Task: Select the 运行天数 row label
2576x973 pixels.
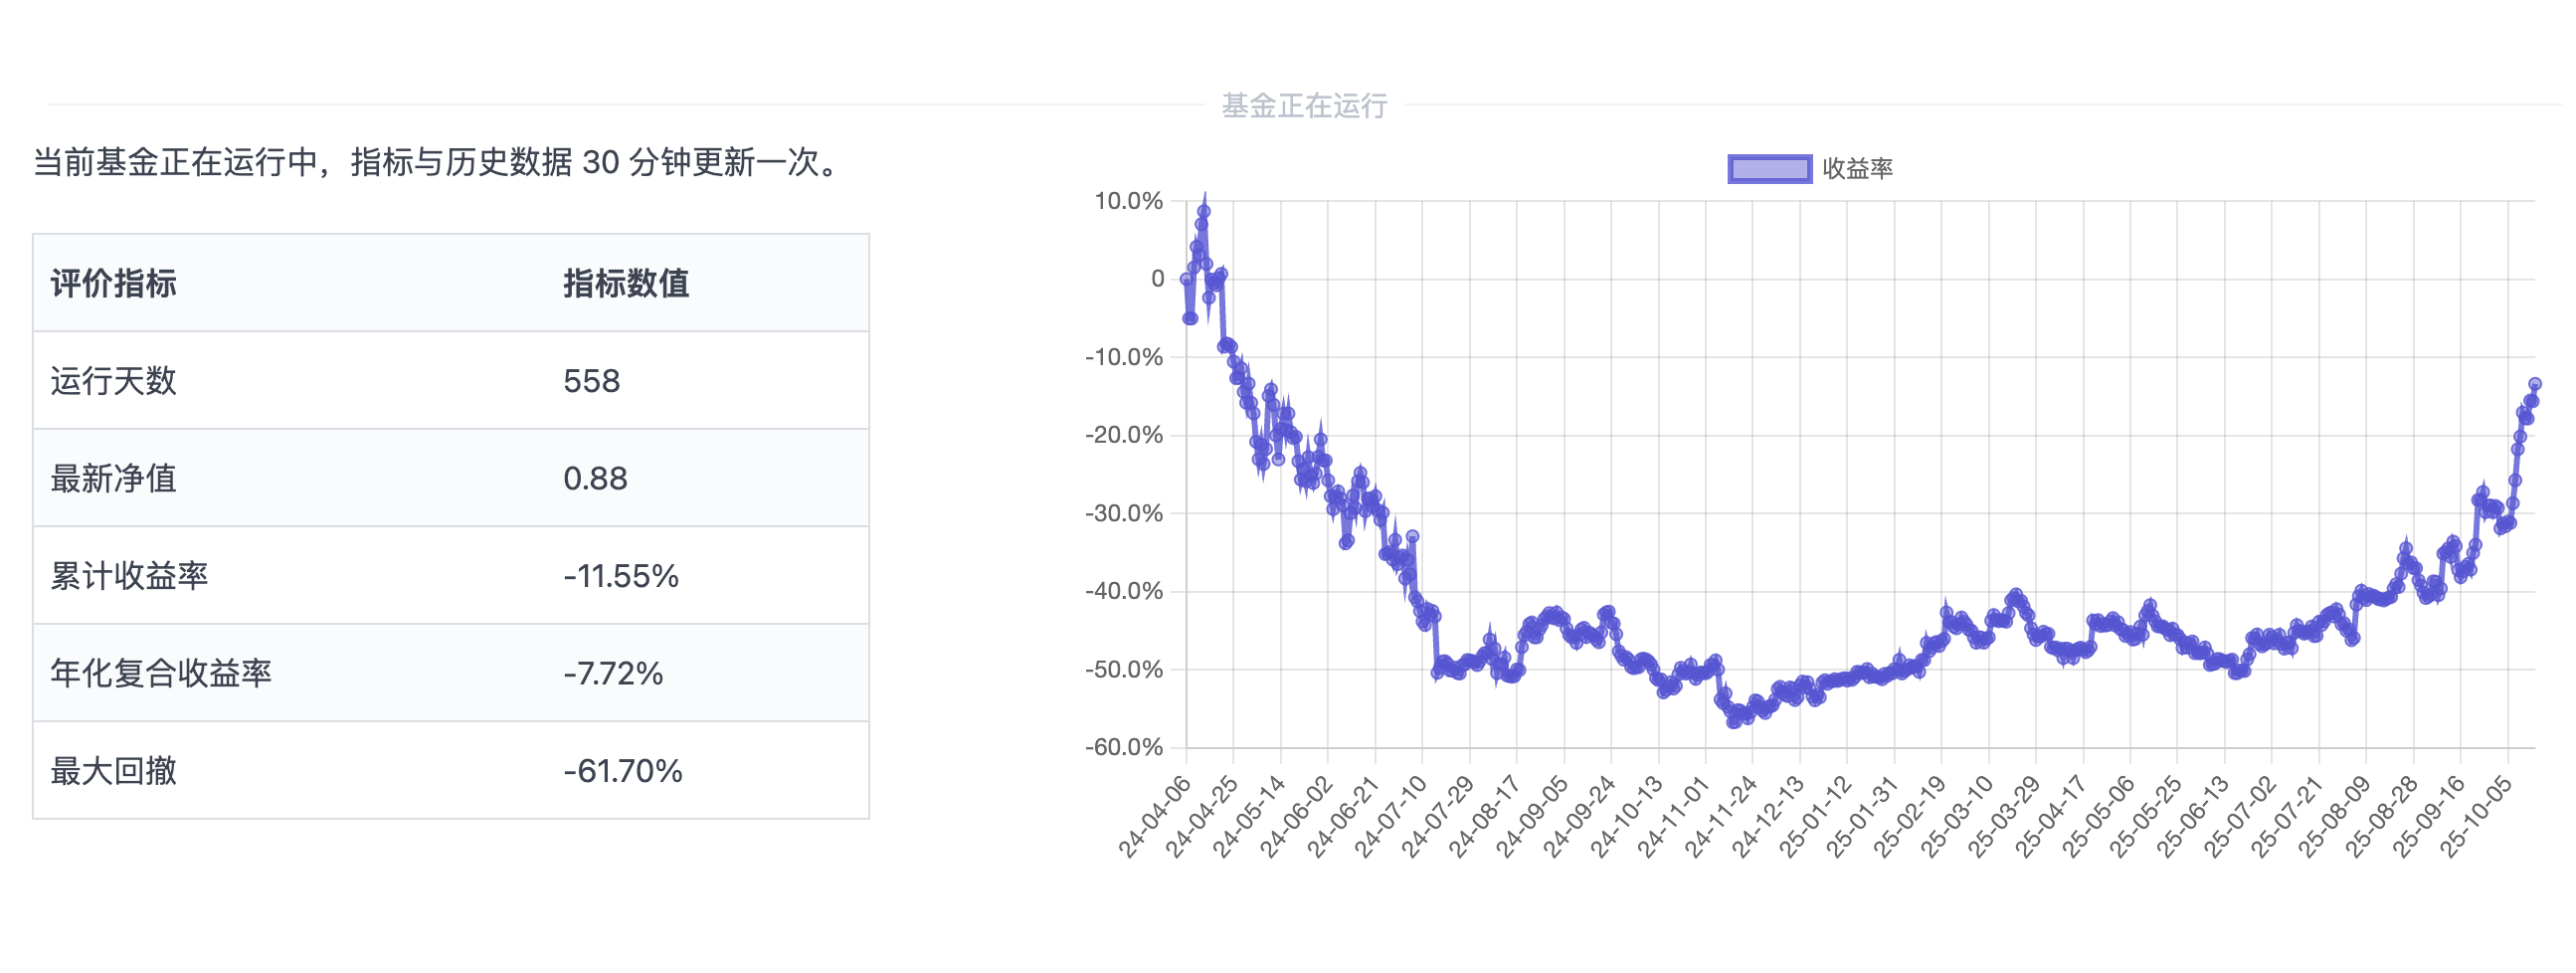Action: 114,381
